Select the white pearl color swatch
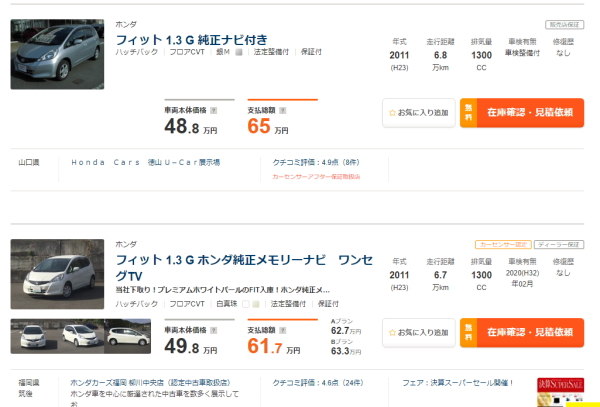The image size is (600, 407). point(246,304)
